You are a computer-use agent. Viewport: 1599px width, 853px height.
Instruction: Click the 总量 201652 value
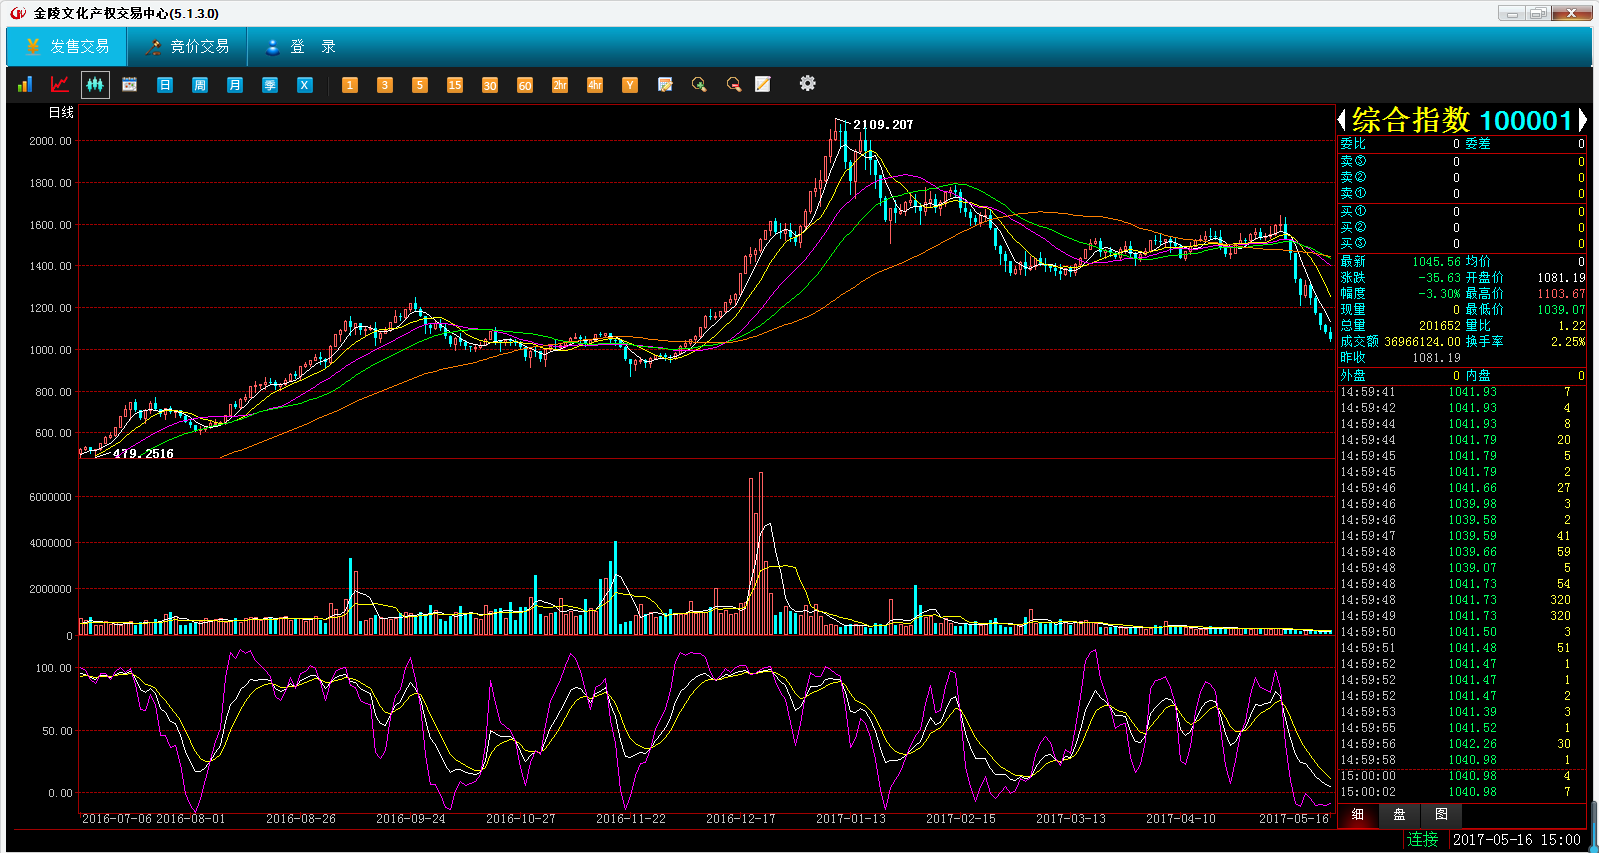[x=1440, y=326]
